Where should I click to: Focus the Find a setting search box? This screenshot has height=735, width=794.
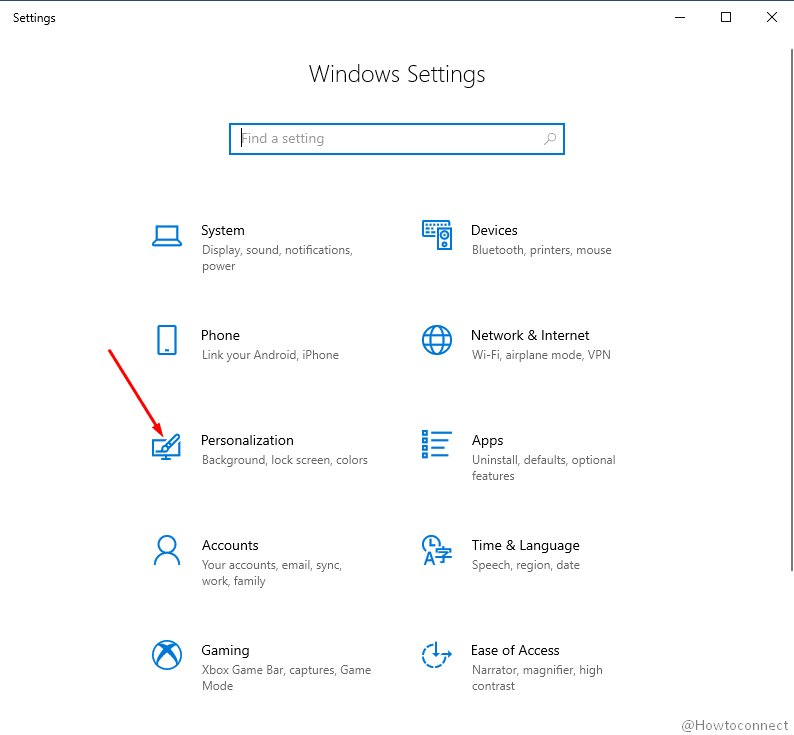click(x=396, y=139)
